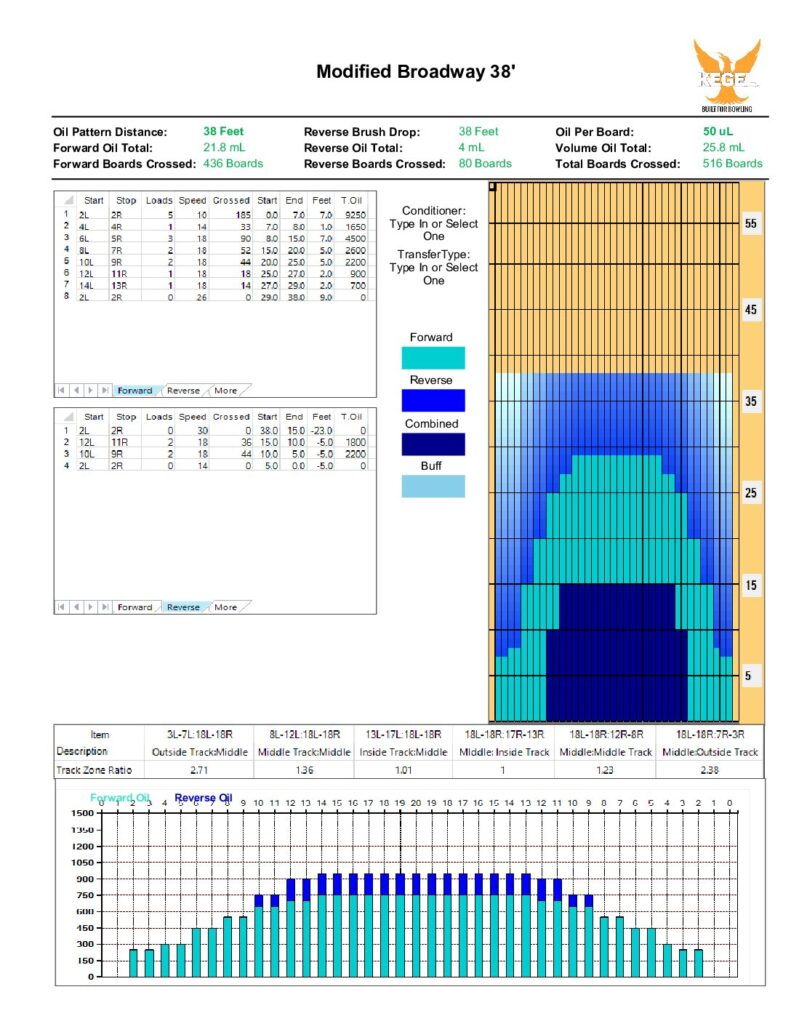Image resolution: width=791 pixels, height=1024 pixels.
Task: Click Total Boards Crossed value '516 Boards'
Action: click(733, 163)
